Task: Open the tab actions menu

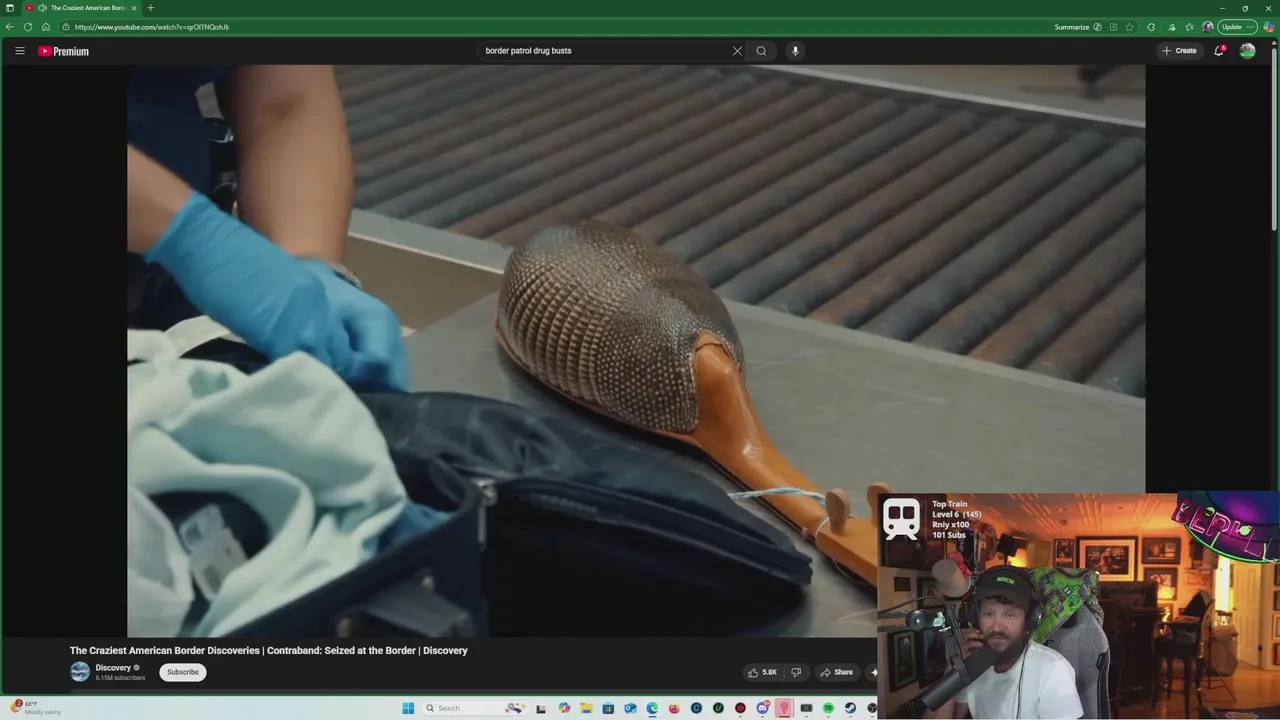Action: click(x=10, y=8)
